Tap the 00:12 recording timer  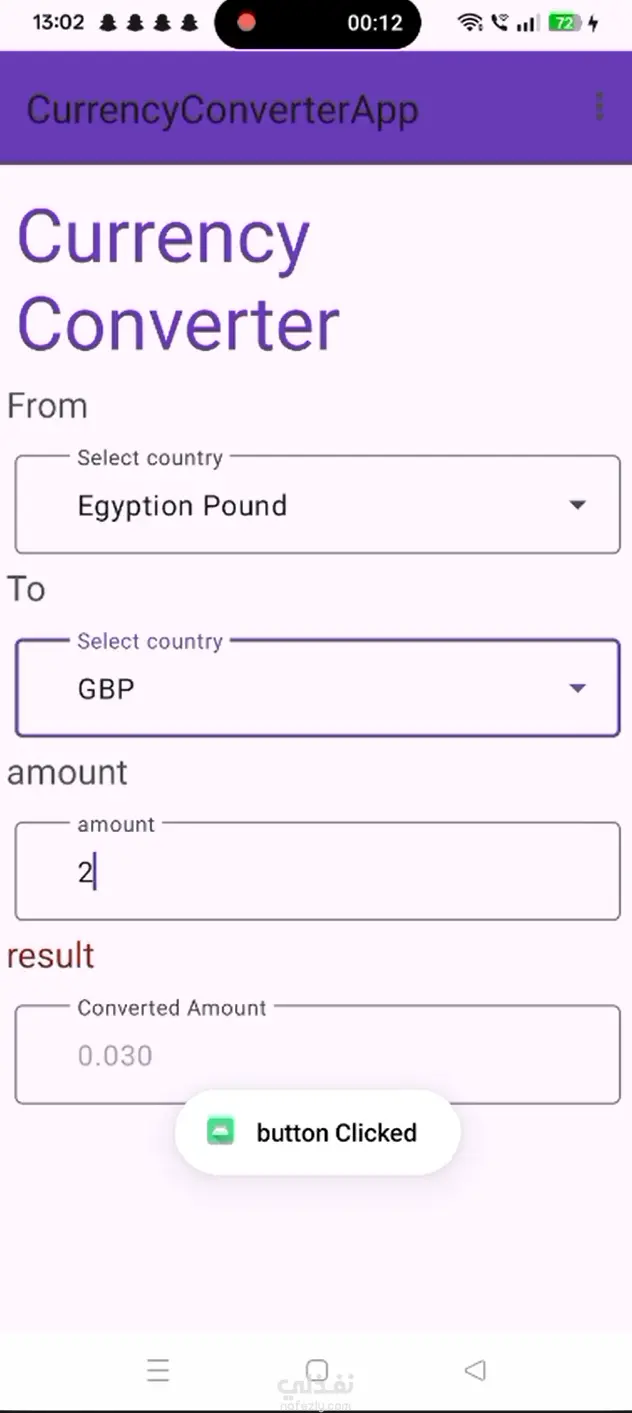[x=374, y=23]
